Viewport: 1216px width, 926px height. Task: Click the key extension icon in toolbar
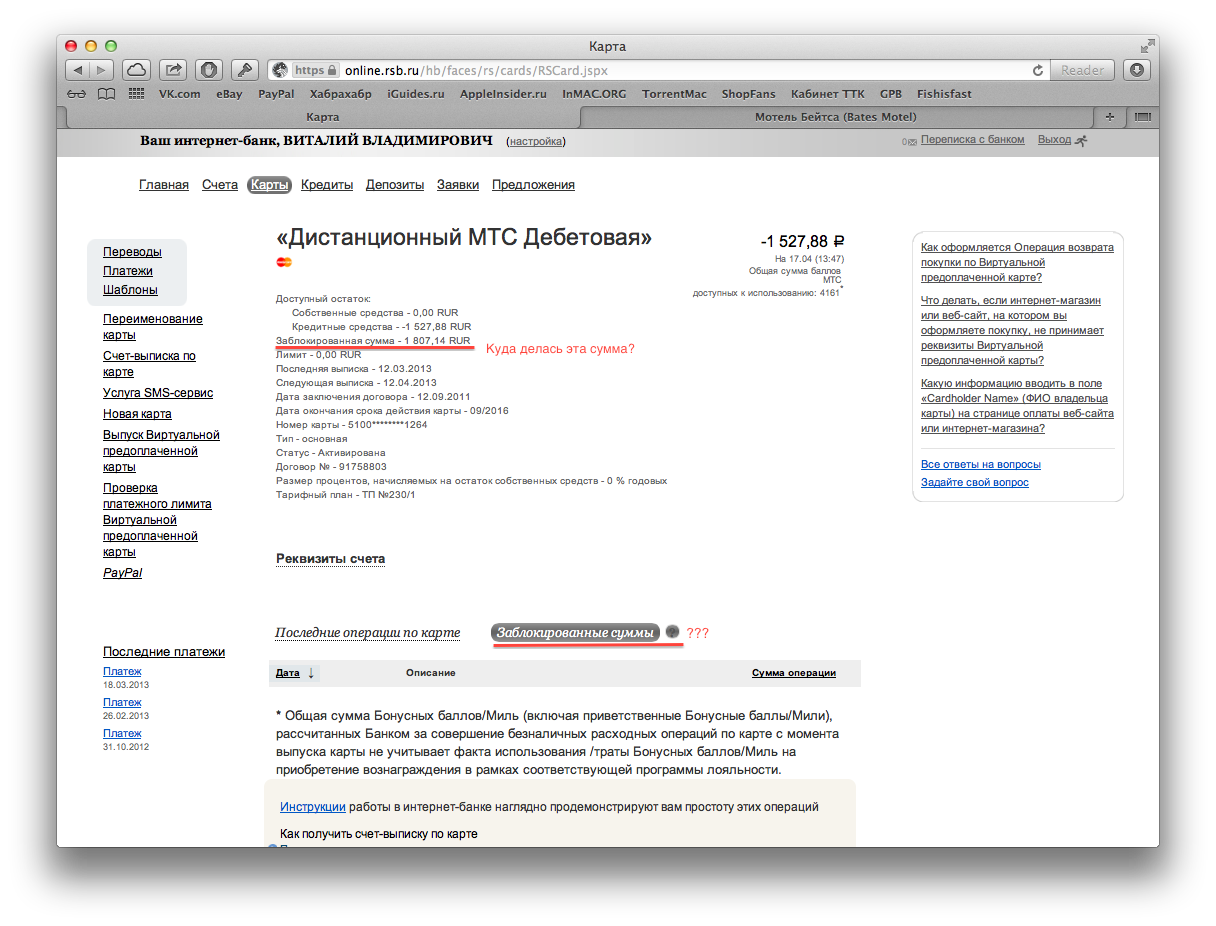244,70
